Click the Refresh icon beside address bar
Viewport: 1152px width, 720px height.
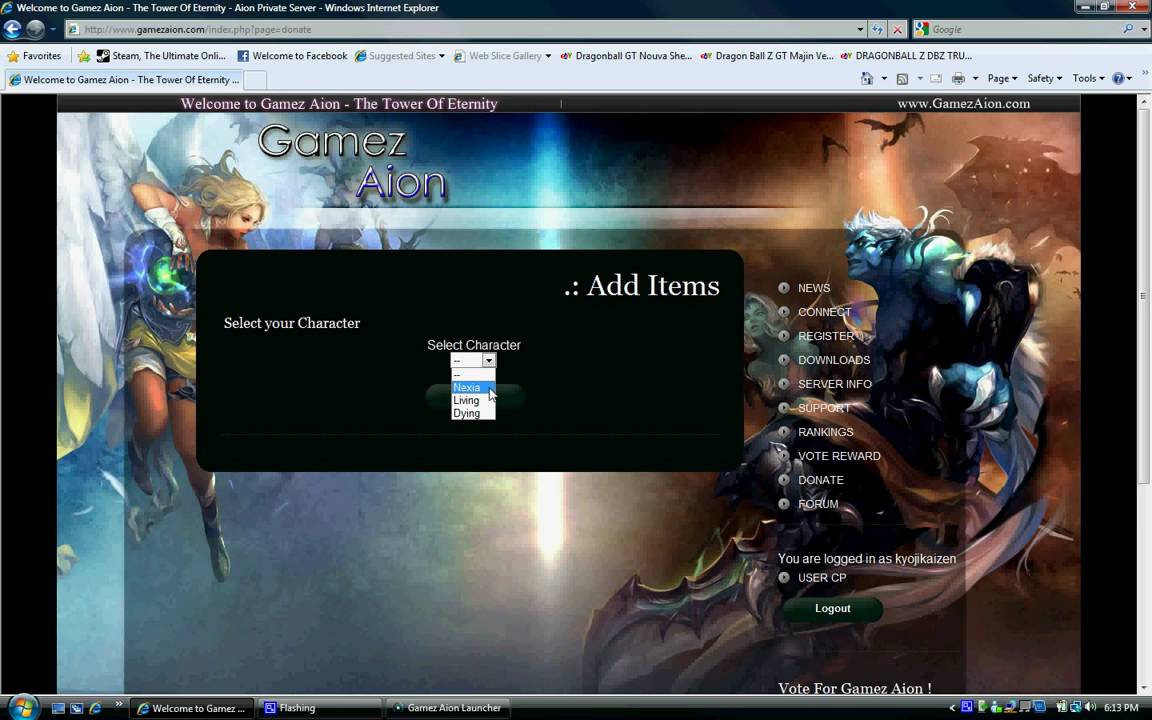[x=877, y=29]
